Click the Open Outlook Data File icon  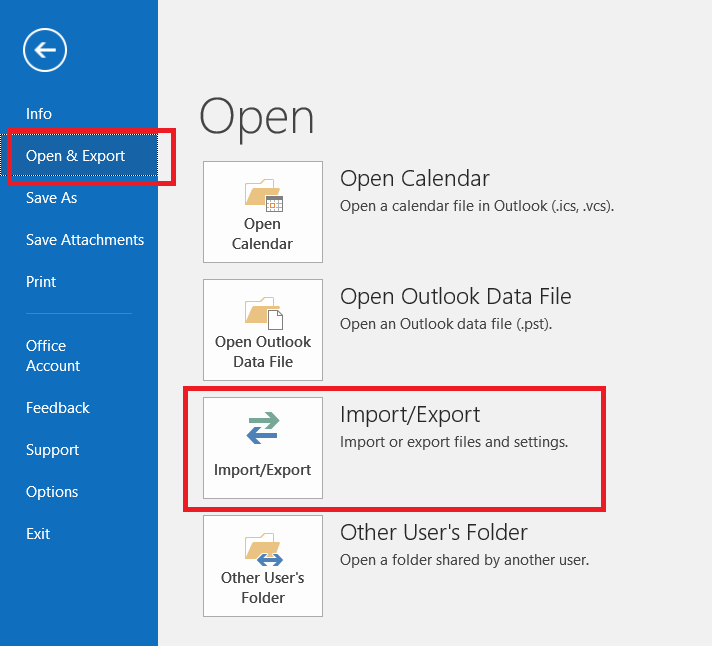pos(263,313)
